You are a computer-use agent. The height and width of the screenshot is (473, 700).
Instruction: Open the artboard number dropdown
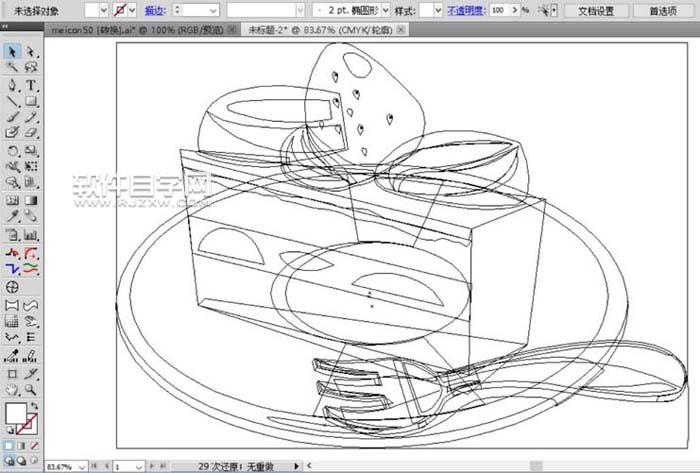click(x=139, y=467)
